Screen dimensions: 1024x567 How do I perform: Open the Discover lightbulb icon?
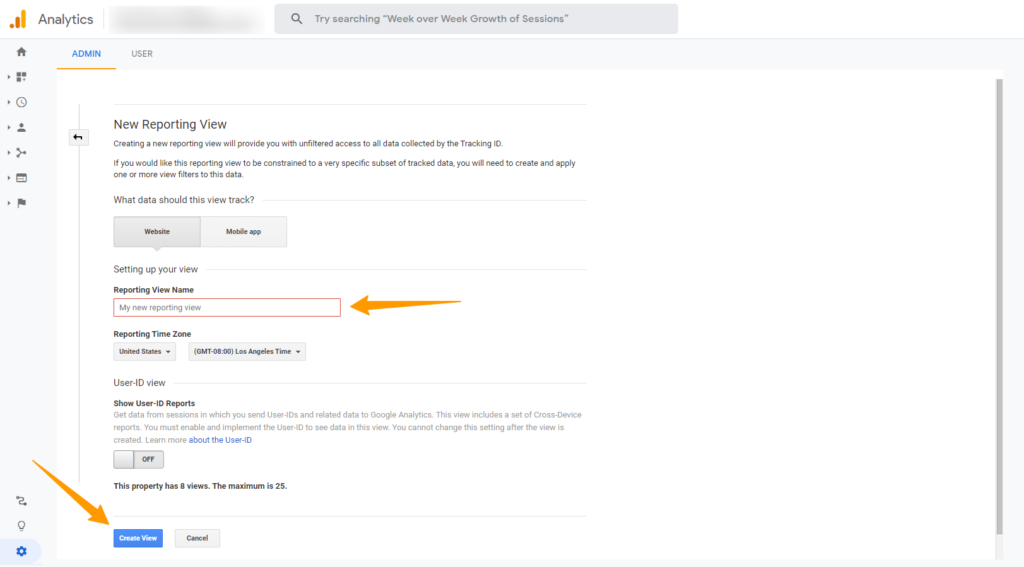pos(22,526)
